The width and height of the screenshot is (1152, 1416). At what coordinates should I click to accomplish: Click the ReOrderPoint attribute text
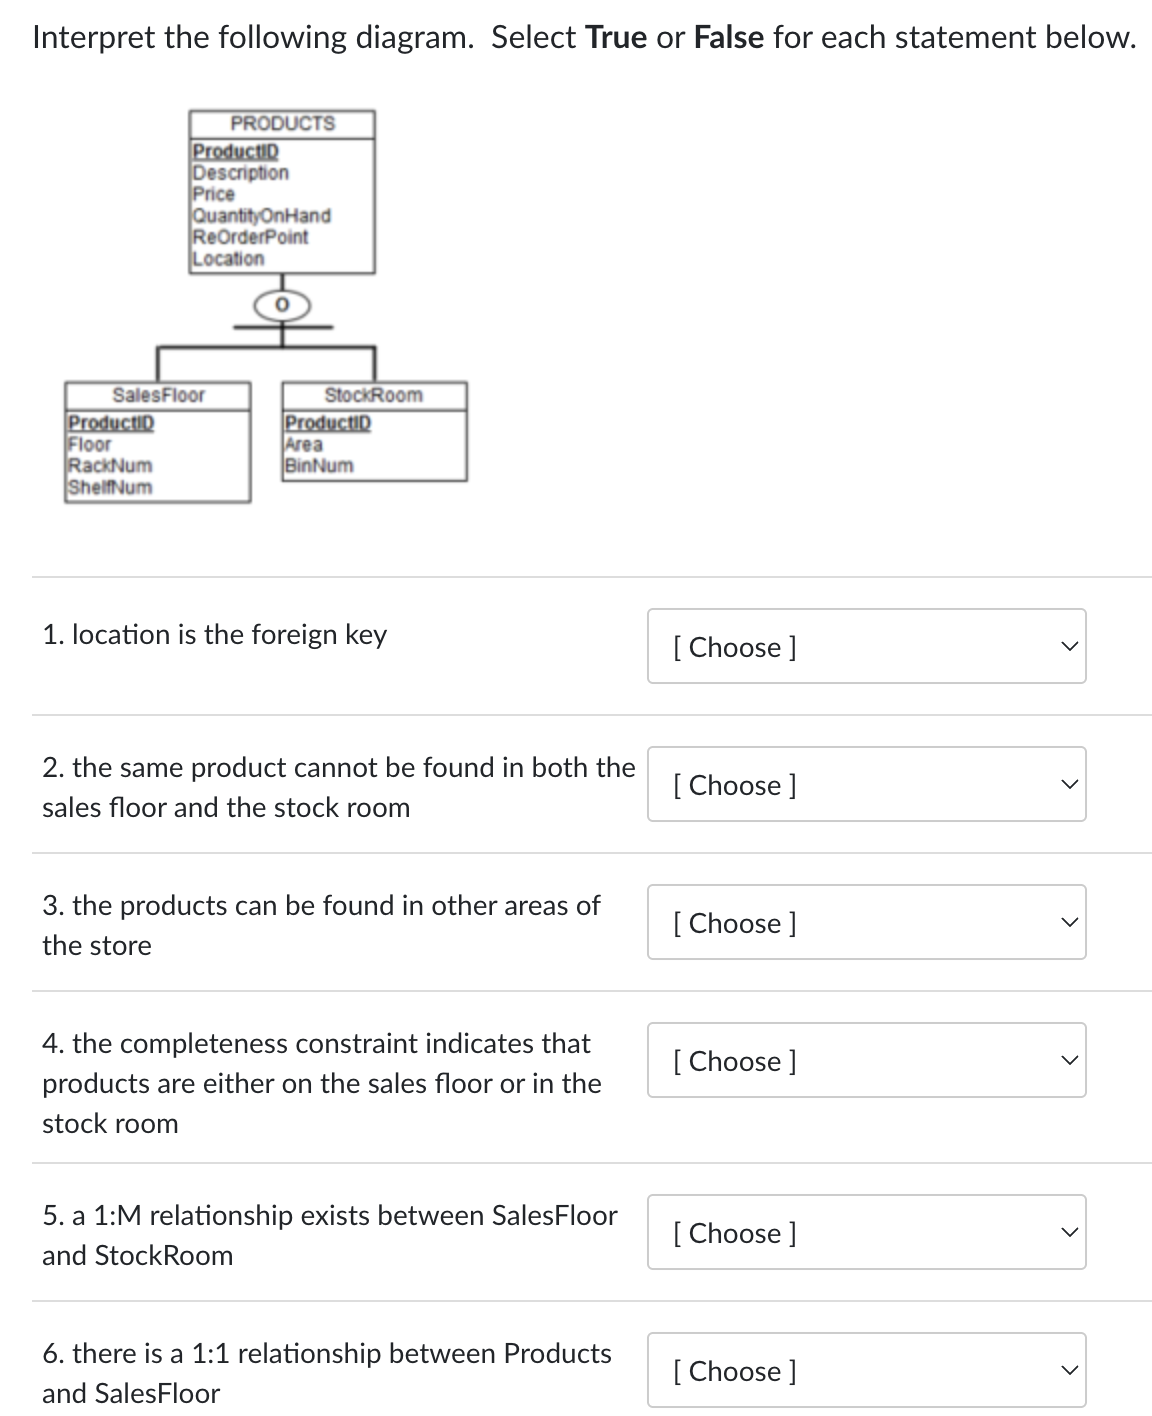tap(250, 237)
